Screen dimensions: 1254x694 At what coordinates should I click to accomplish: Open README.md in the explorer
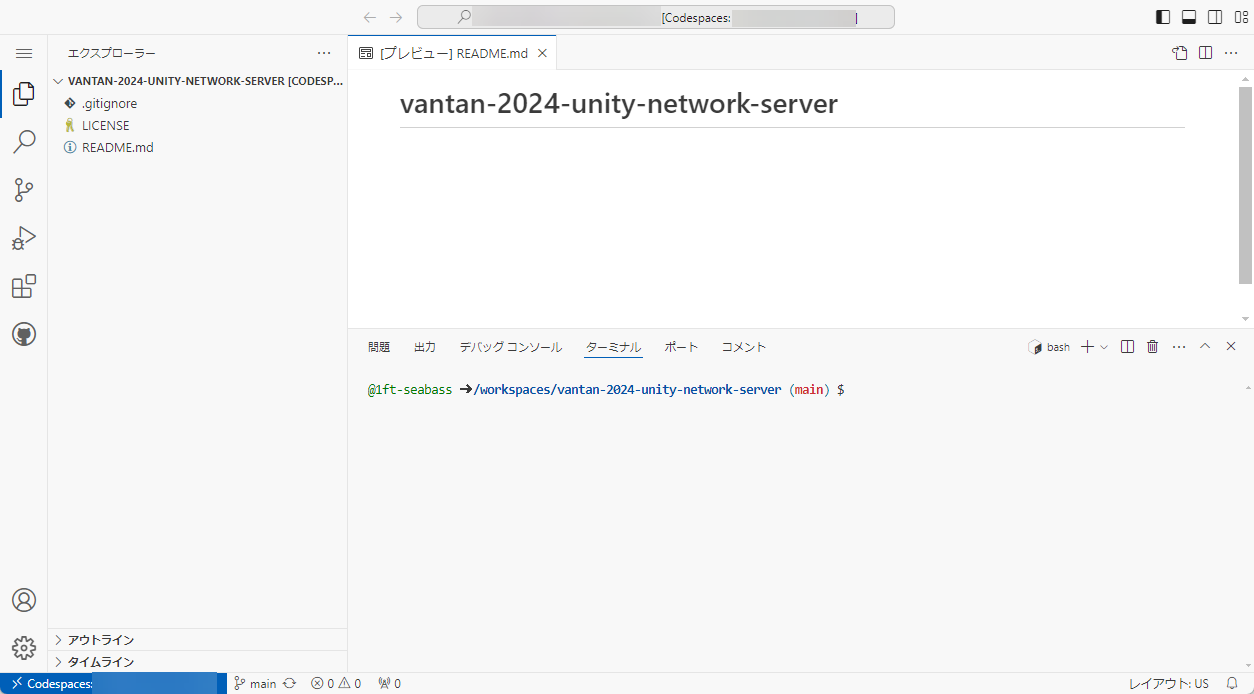(117, 147)
